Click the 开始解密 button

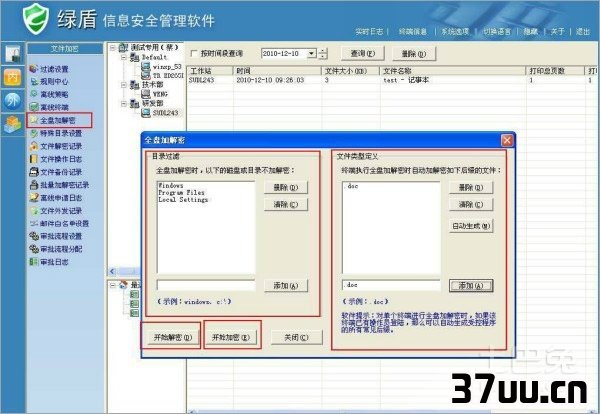[x=173, y=337]
